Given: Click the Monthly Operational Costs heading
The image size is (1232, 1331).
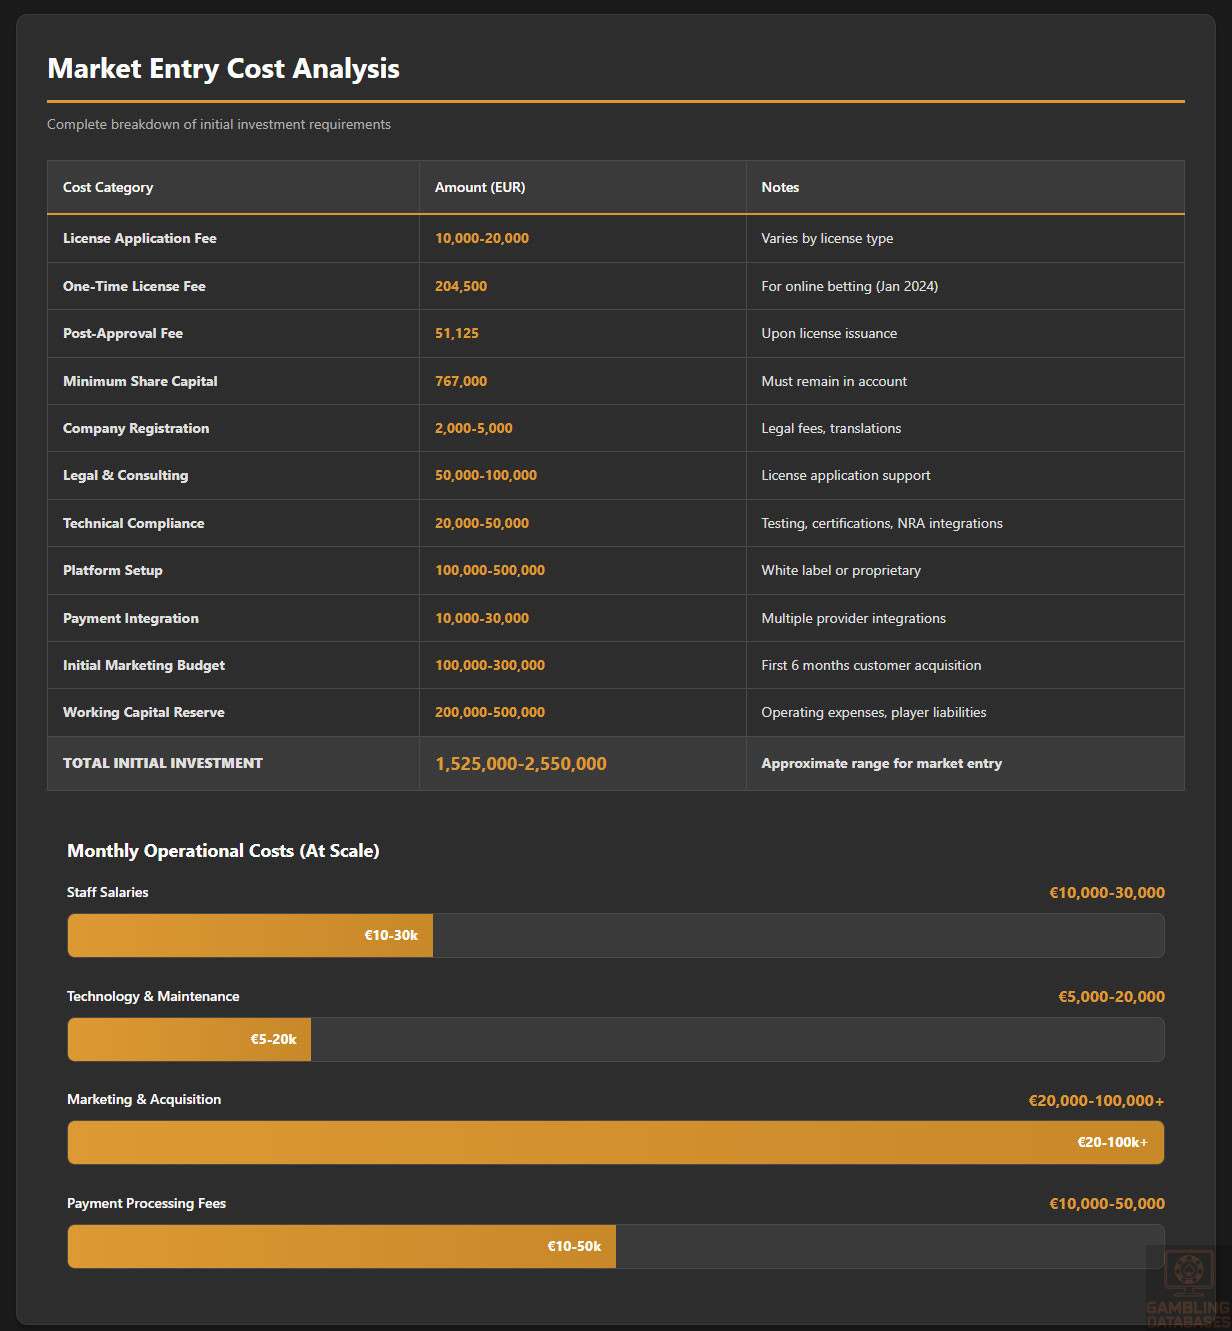Looking at the screenshot, I should [x=223, y=851].
